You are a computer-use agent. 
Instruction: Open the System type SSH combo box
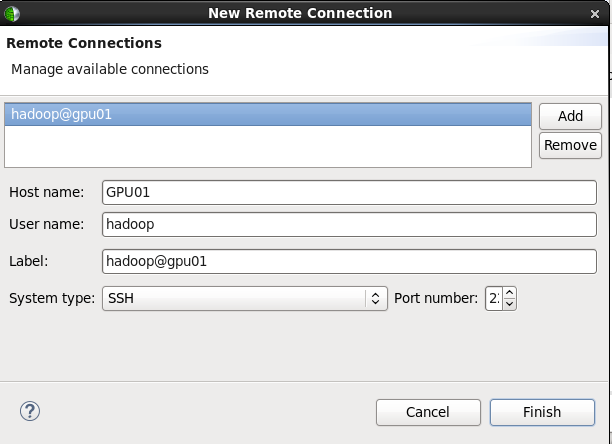tap(245, 298)
